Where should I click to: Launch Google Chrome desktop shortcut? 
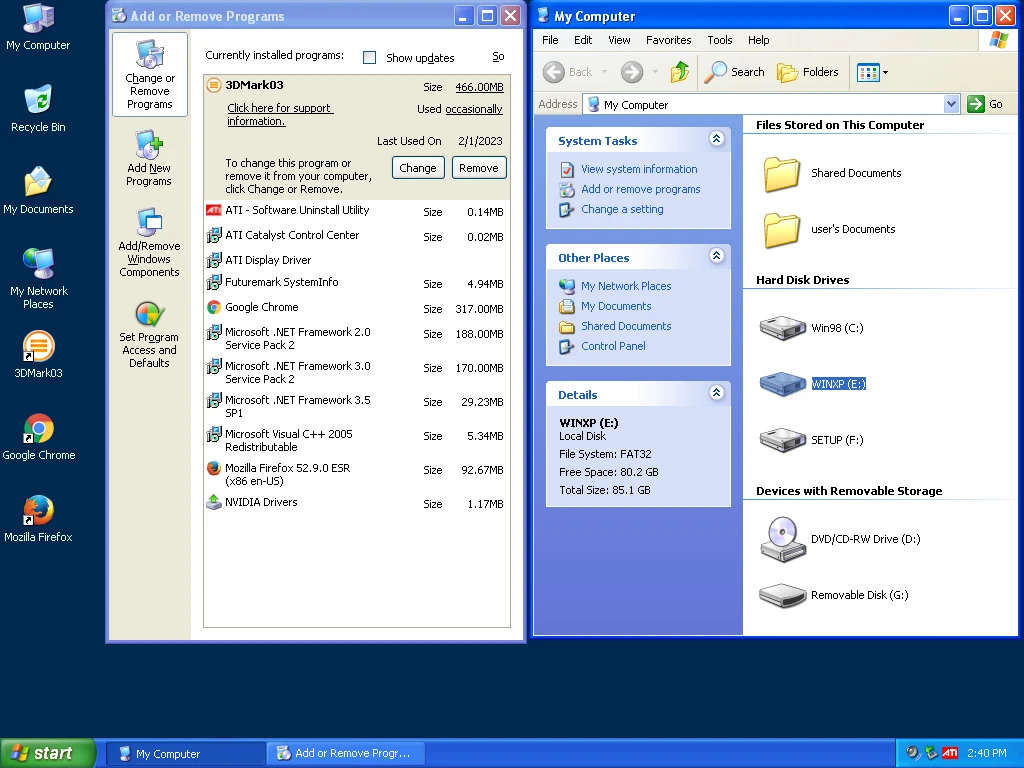38,437
